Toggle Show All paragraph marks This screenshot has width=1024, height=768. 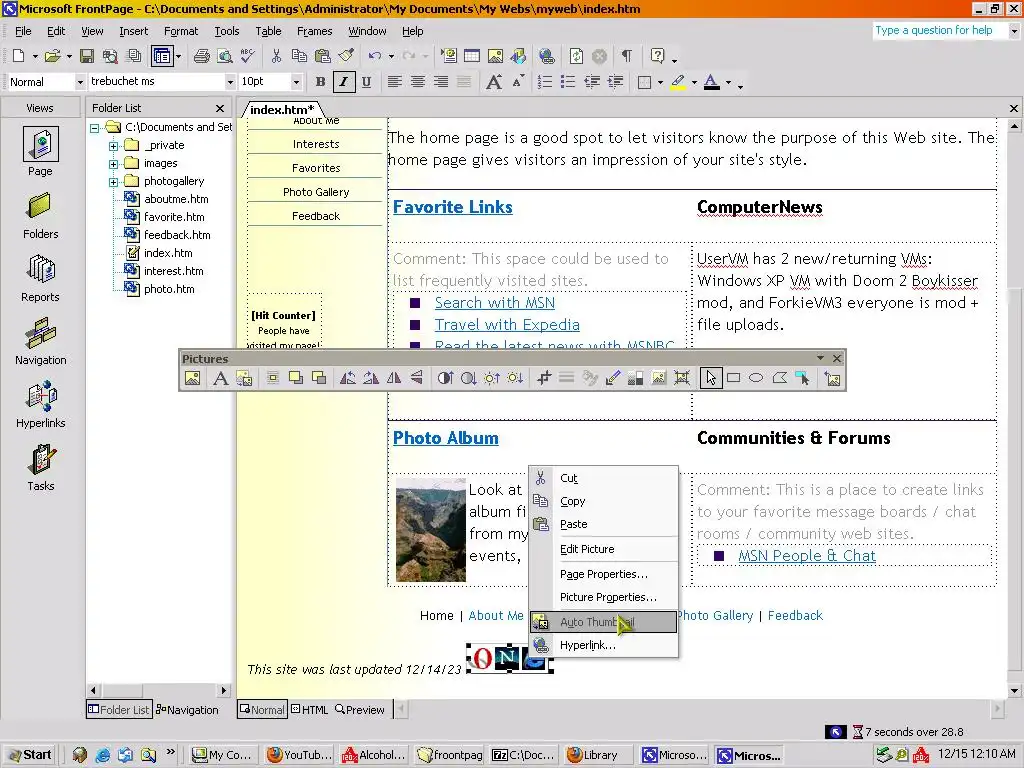pos(626,56)
